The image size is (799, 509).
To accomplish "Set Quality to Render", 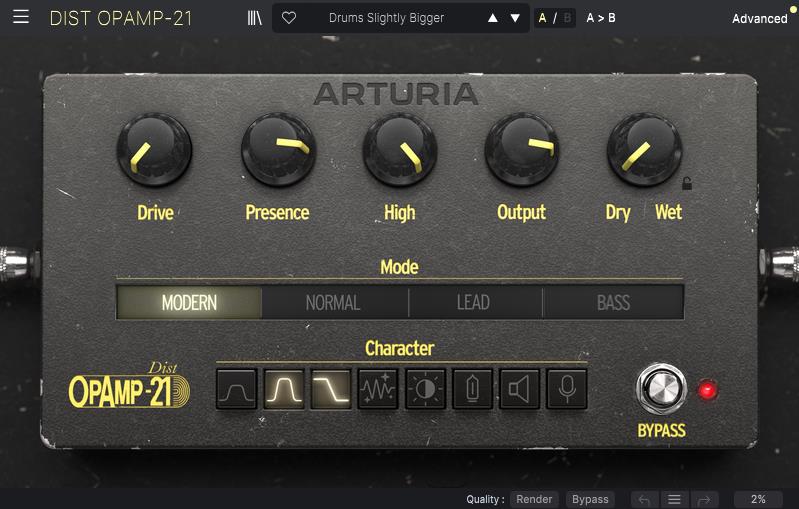I will click(534, 499).
